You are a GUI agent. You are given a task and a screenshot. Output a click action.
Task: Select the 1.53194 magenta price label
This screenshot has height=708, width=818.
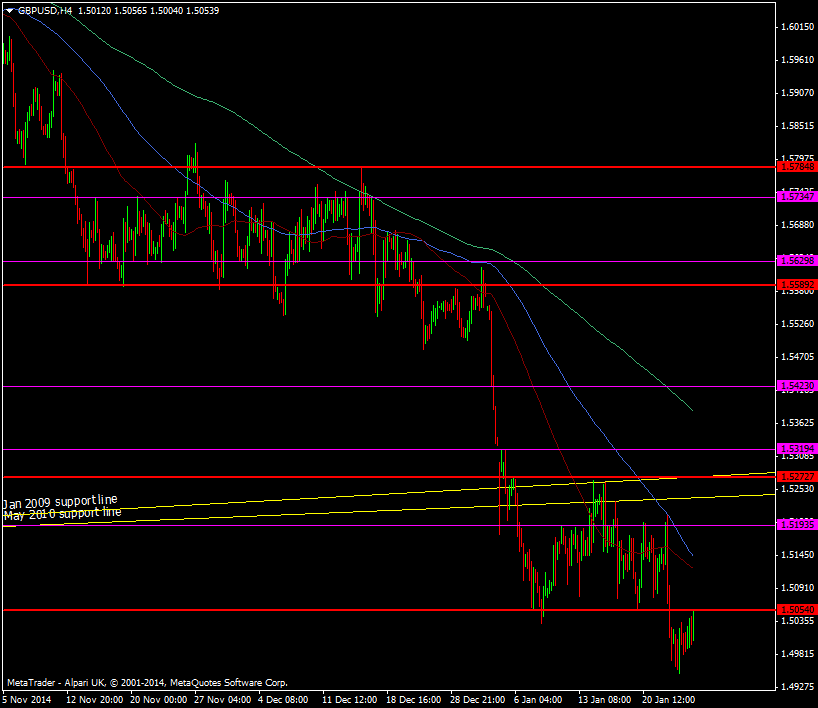click(797, 449)
